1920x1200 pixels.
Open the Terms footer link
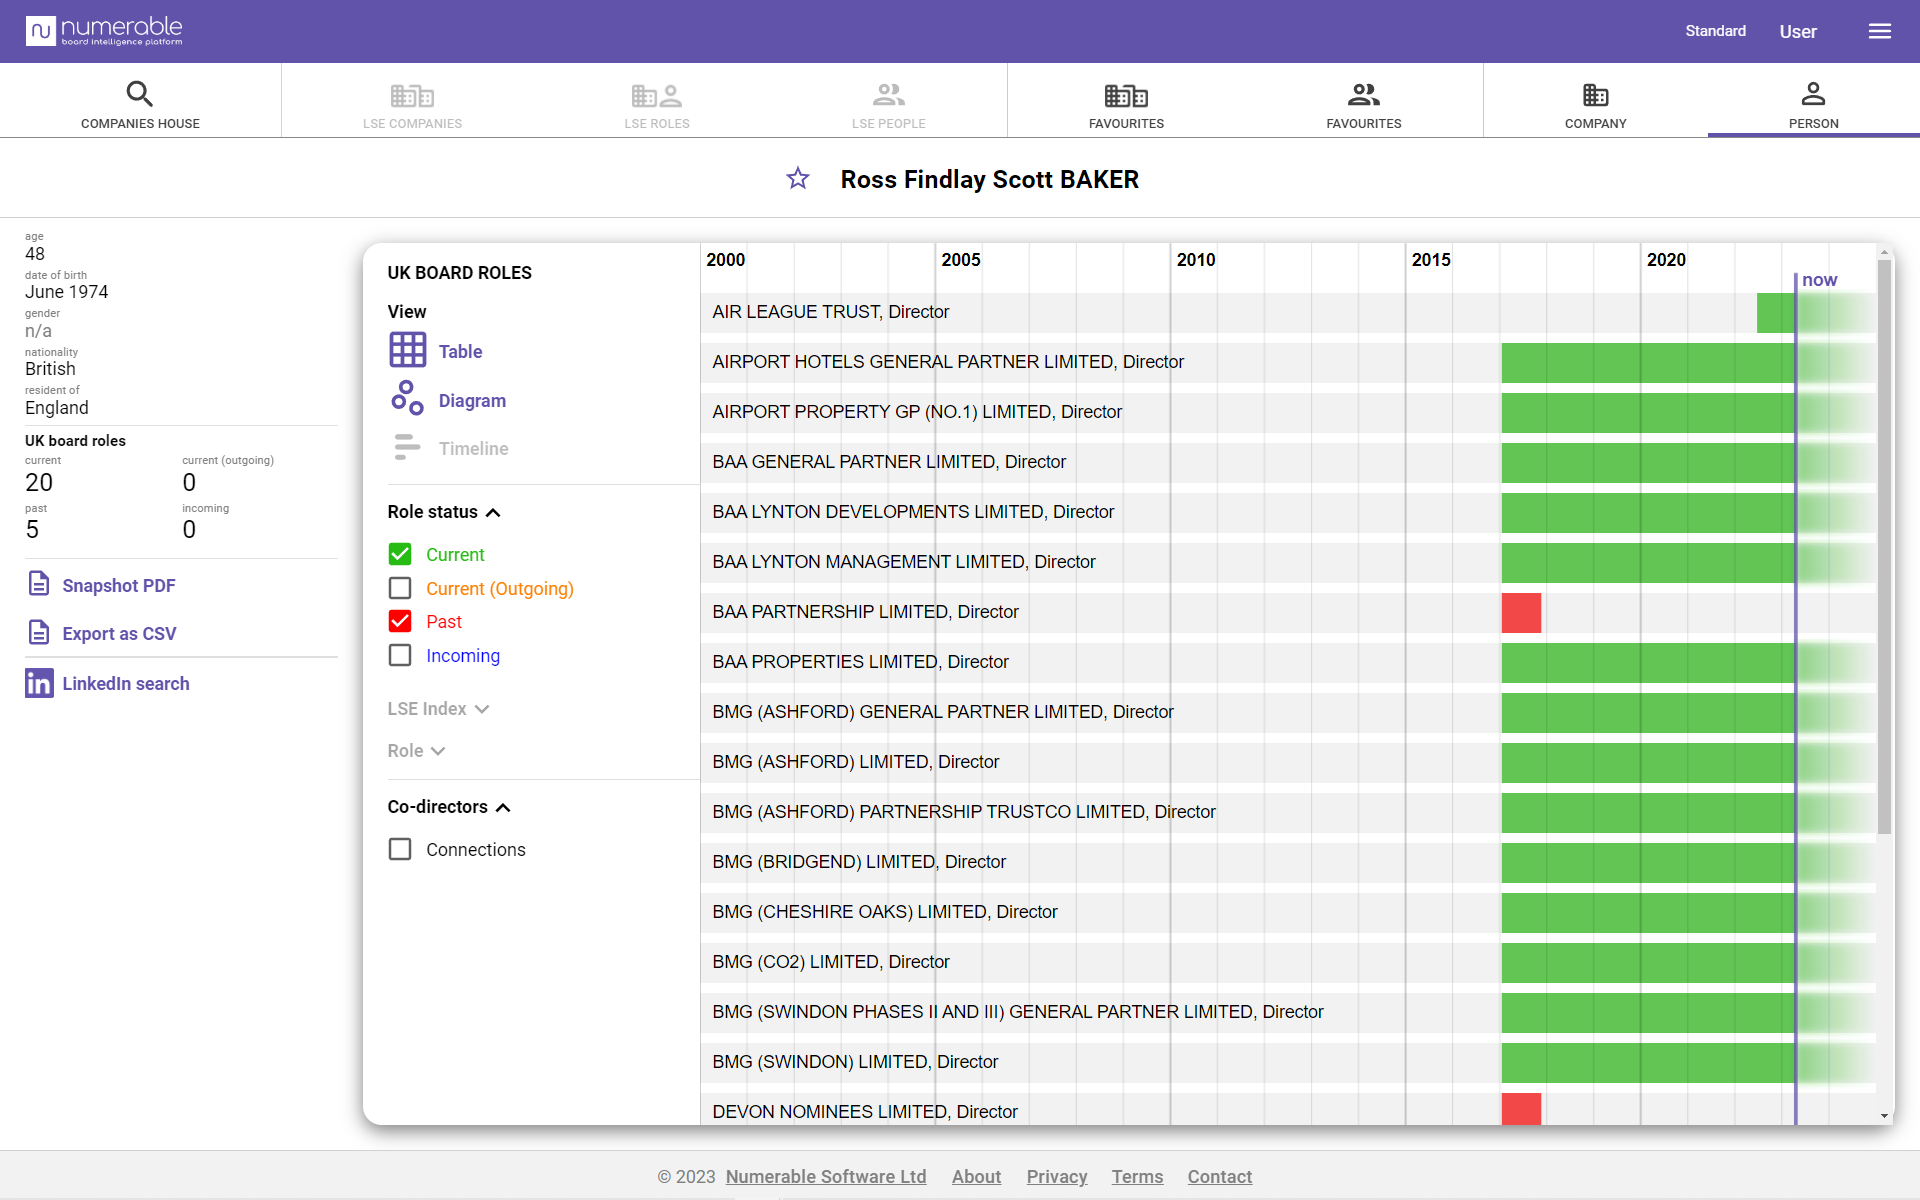point(1137,1177)
